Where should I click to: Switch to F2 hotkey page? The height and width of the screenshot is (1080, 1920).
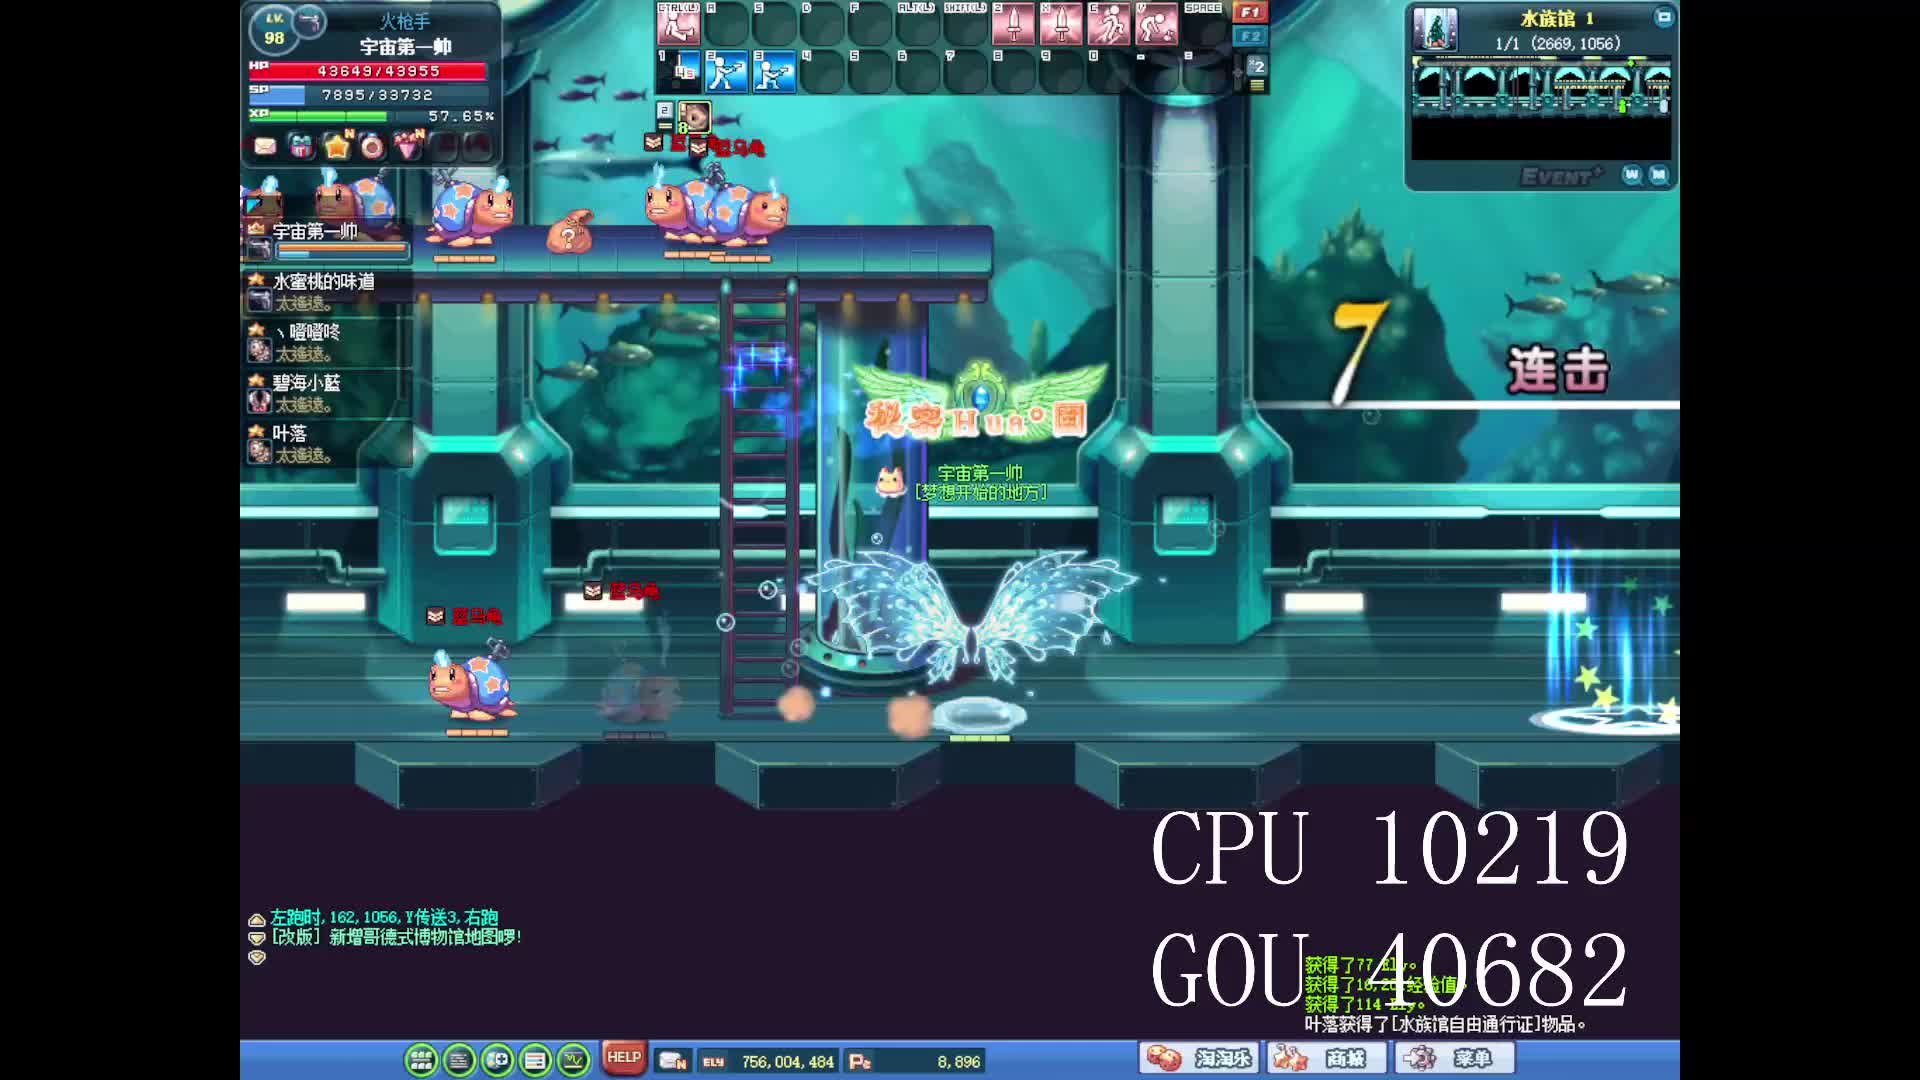pyautogui.click(x=1250, y=36)
